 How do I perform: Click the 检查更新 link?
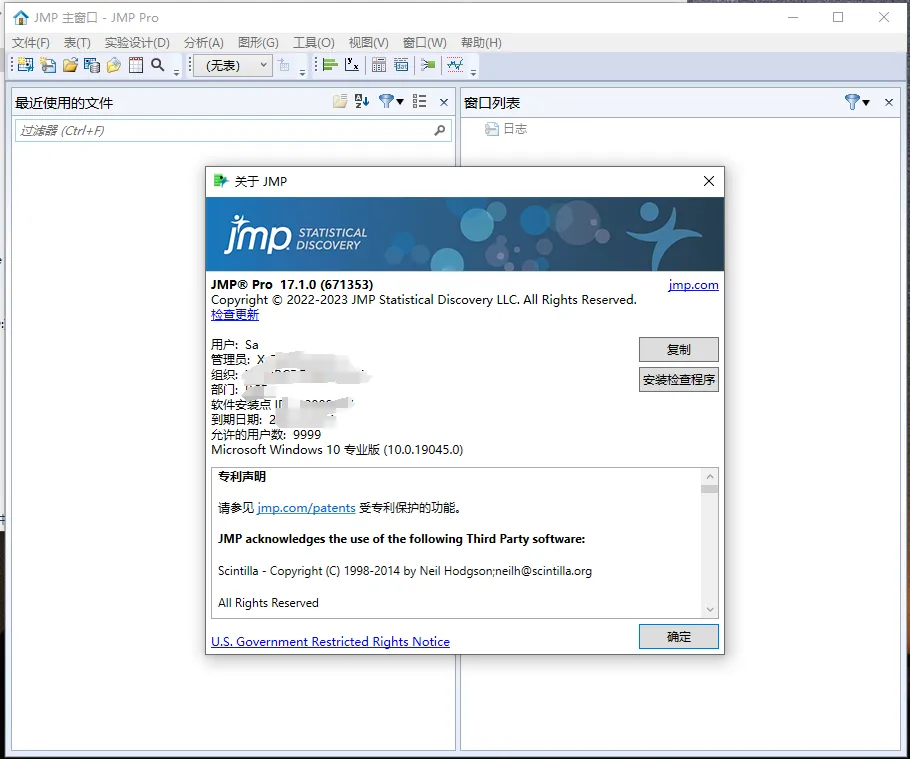click(x=235, y=315)
